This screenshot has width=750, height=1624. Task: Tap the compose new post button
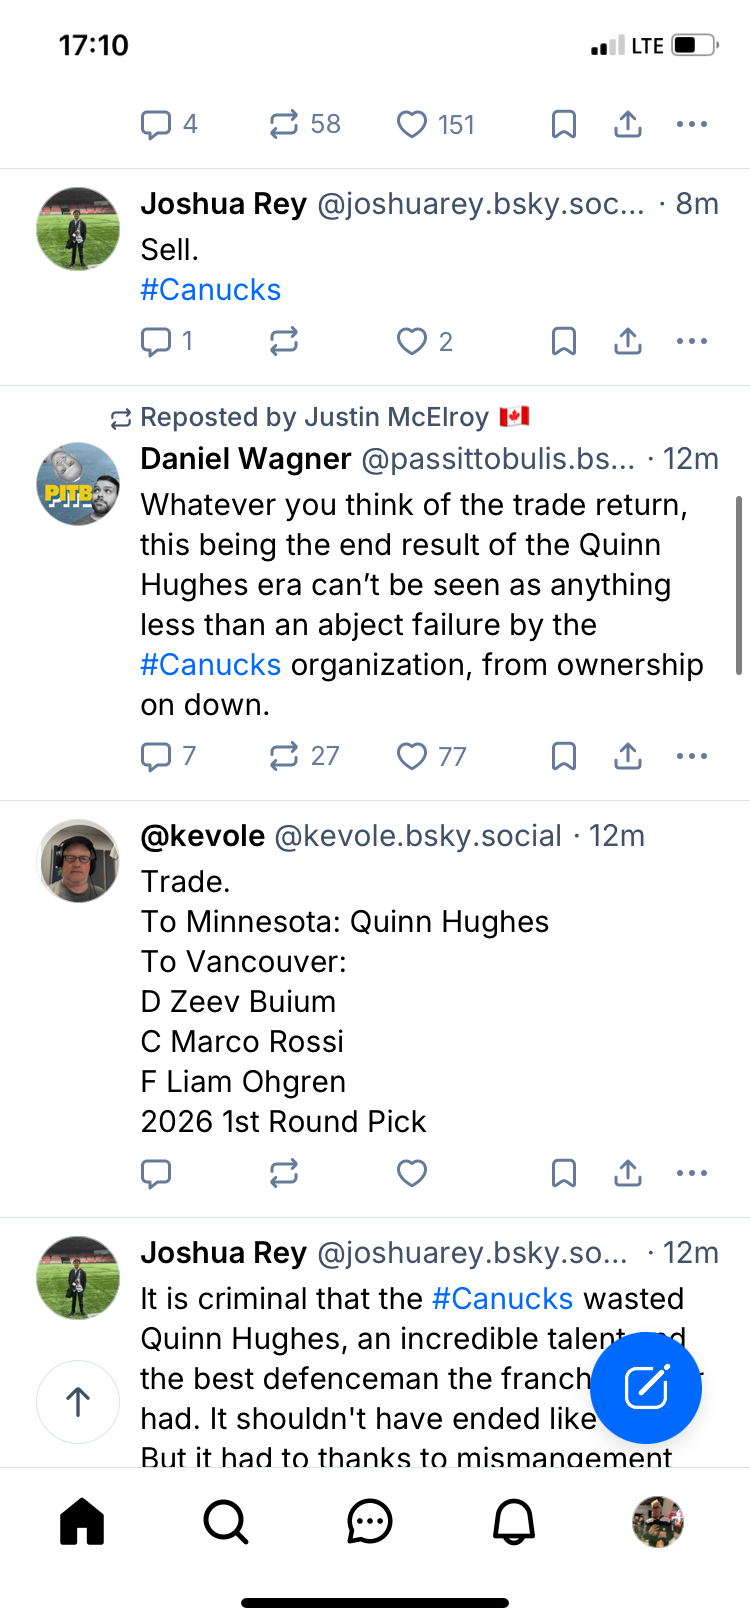click(646, 1387)
